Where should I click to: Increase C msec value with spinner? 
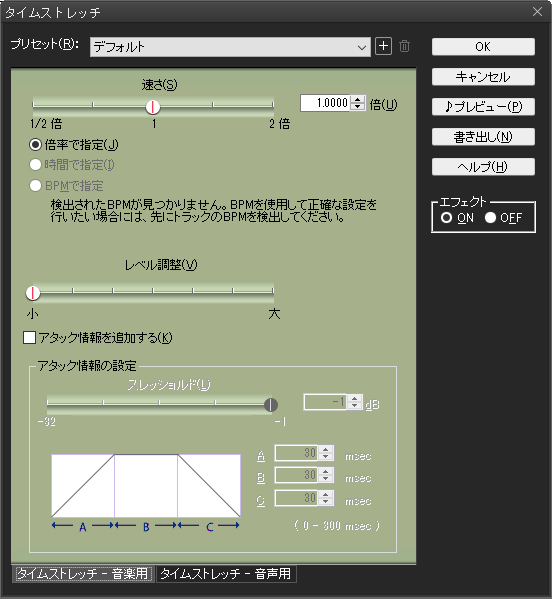[x=326, y=495]
